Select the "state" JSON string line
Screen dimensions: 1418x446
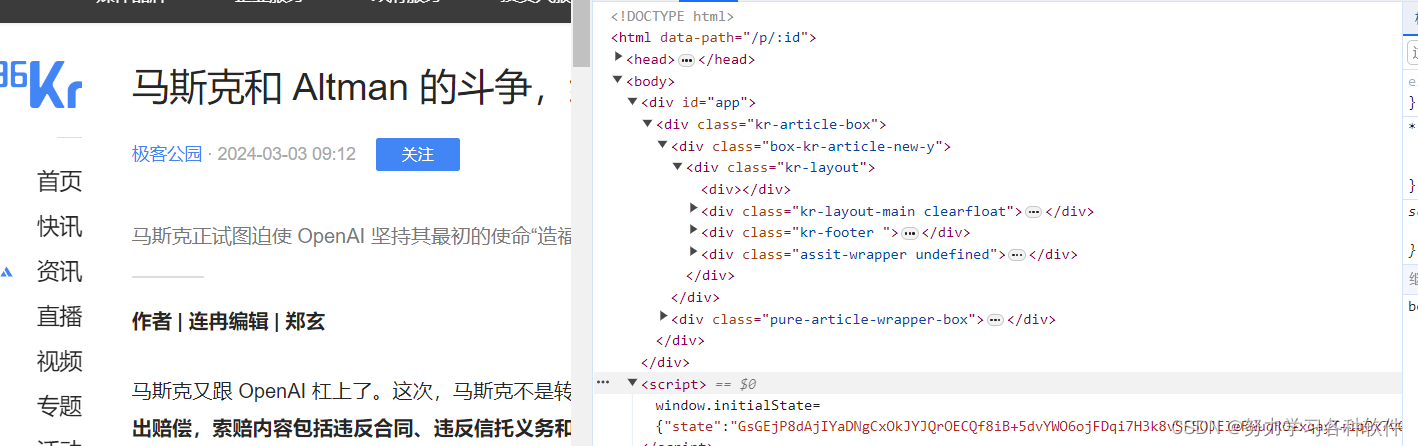pyautogui.click(x=1030, y=427)
